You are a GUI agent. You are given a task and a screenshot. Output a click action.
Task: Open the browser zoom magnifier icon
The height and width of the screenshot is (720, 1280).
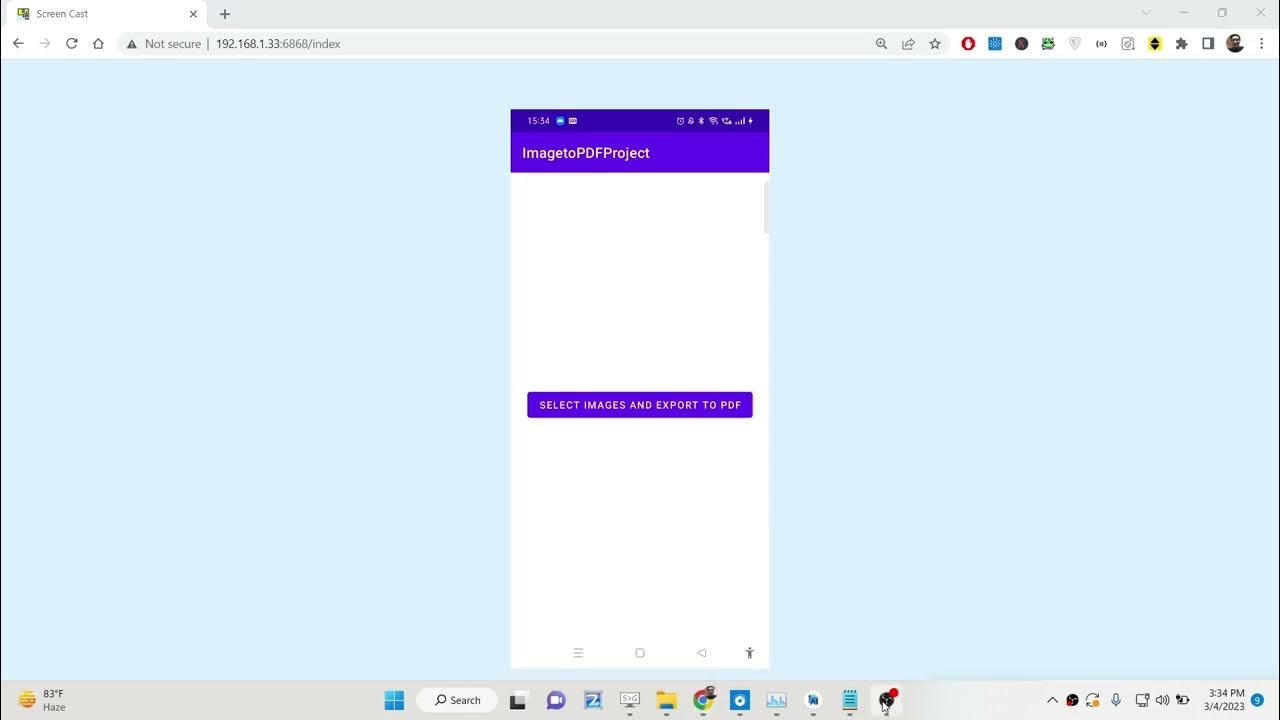pyautogui.click(x=881, y=44)
